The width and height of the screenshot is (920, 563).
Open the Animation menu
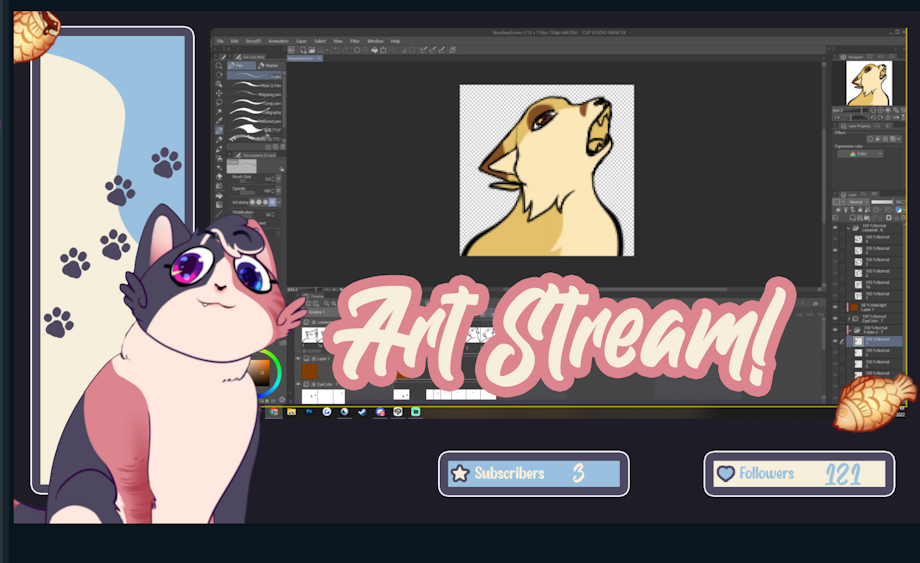coord(278,41)
